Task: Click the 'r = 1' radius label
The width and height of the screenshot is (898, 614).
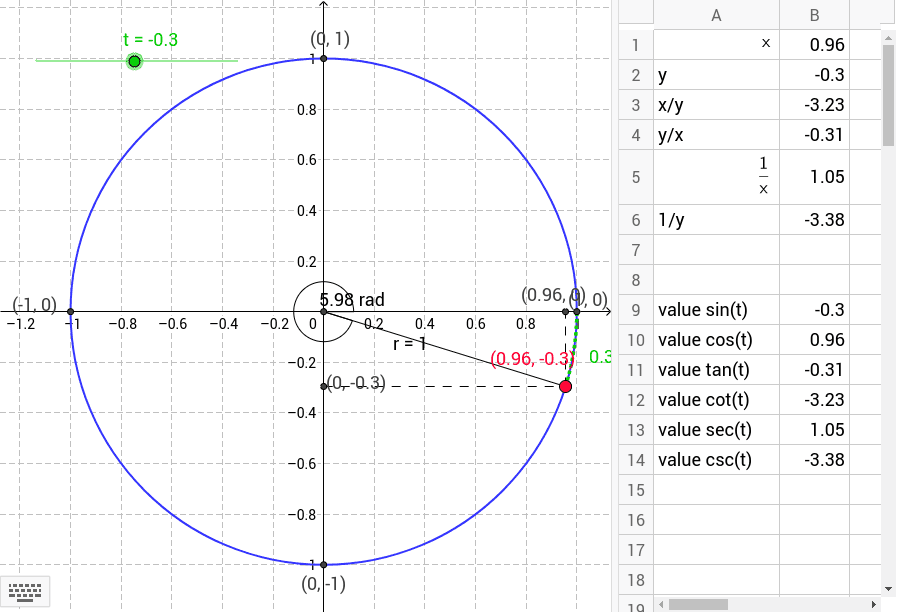Action: pyautogui.click(x=409, y=344)
